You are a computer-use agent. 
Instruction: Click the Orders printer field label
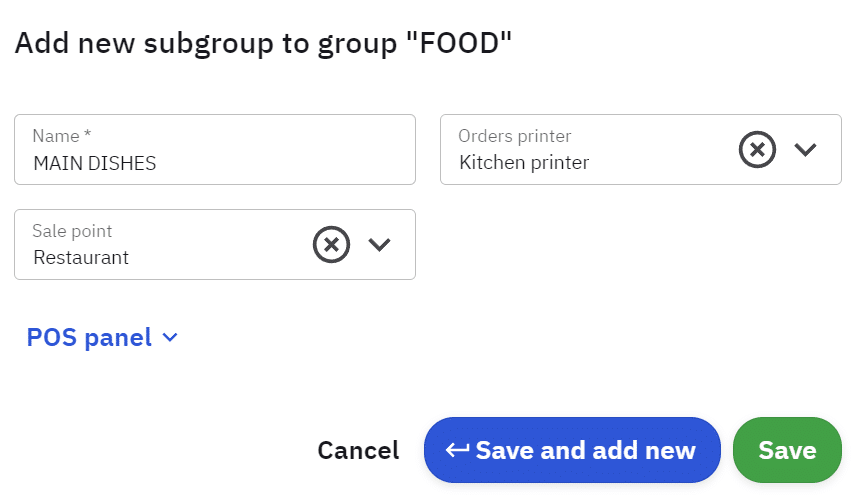click(x=514, y=136)
